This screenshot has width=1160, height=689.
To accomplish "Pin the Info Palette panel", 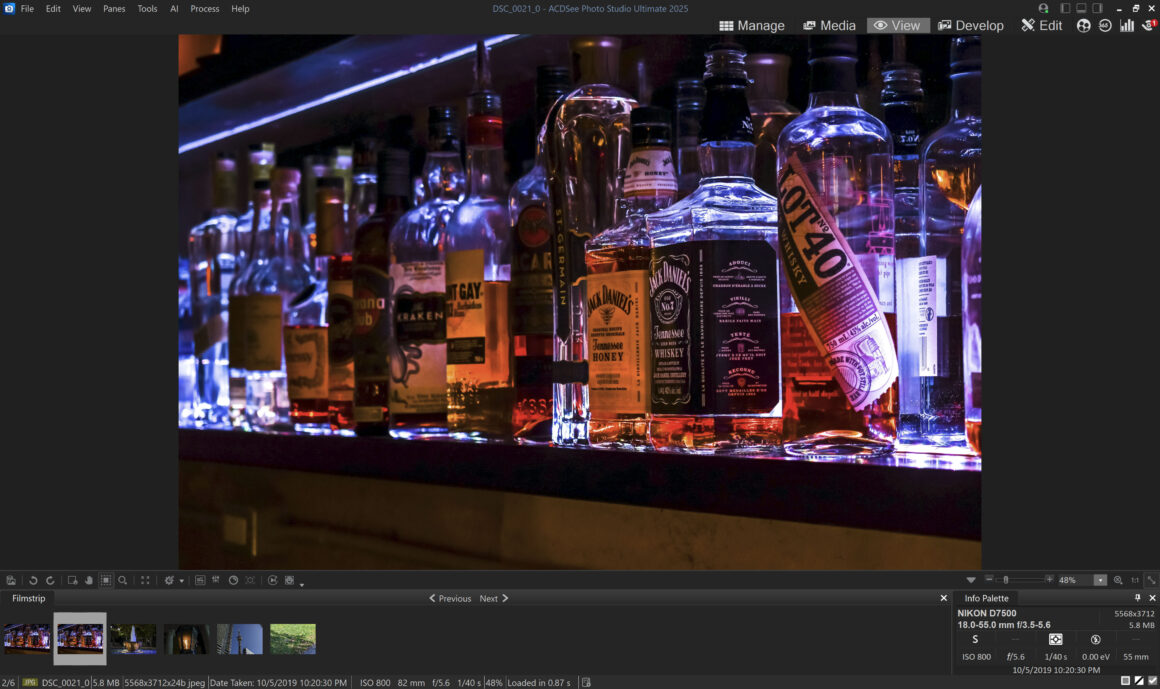I will click(1138, 598).
